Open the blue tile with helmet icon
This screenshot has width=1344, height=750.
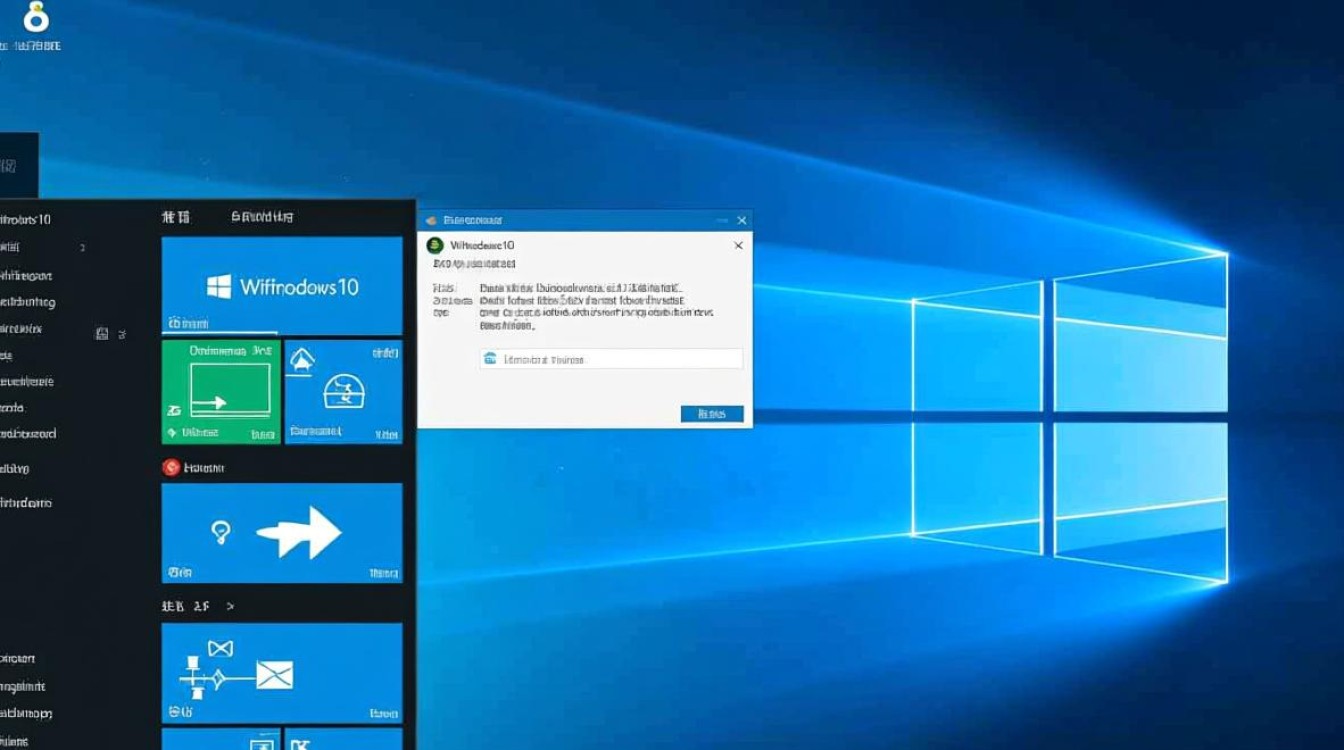343,391
